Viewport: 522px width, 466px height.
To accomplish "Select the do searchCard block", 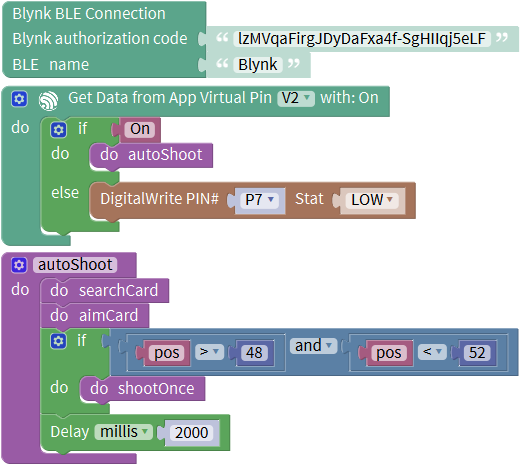I will [105, 291].
